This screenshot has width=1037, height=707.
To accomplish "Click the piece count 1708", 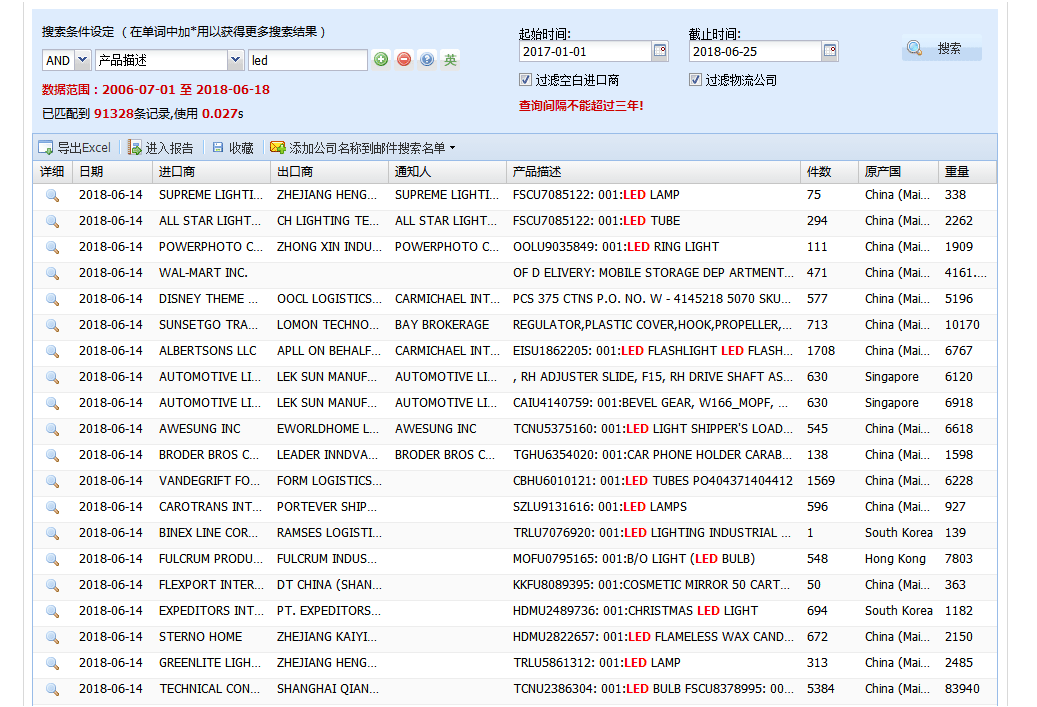I will click(x=821, y=351).
